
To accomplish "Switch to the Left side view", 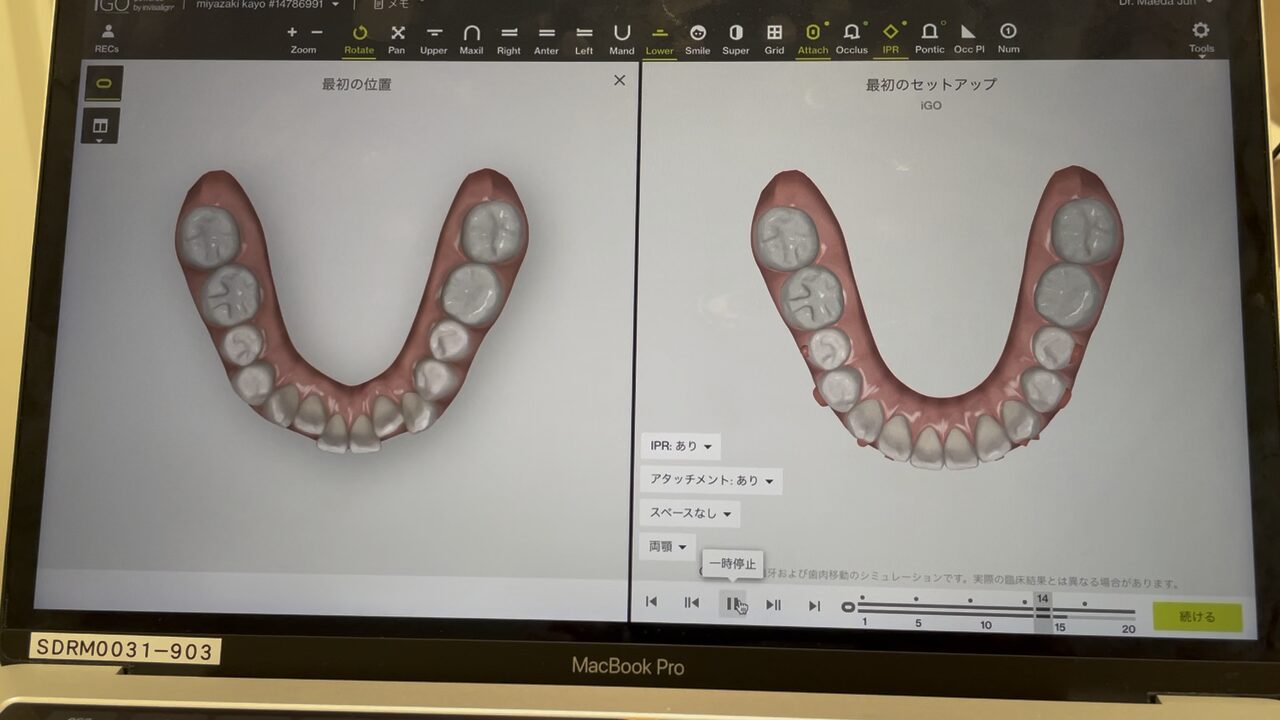I will 584,40.
